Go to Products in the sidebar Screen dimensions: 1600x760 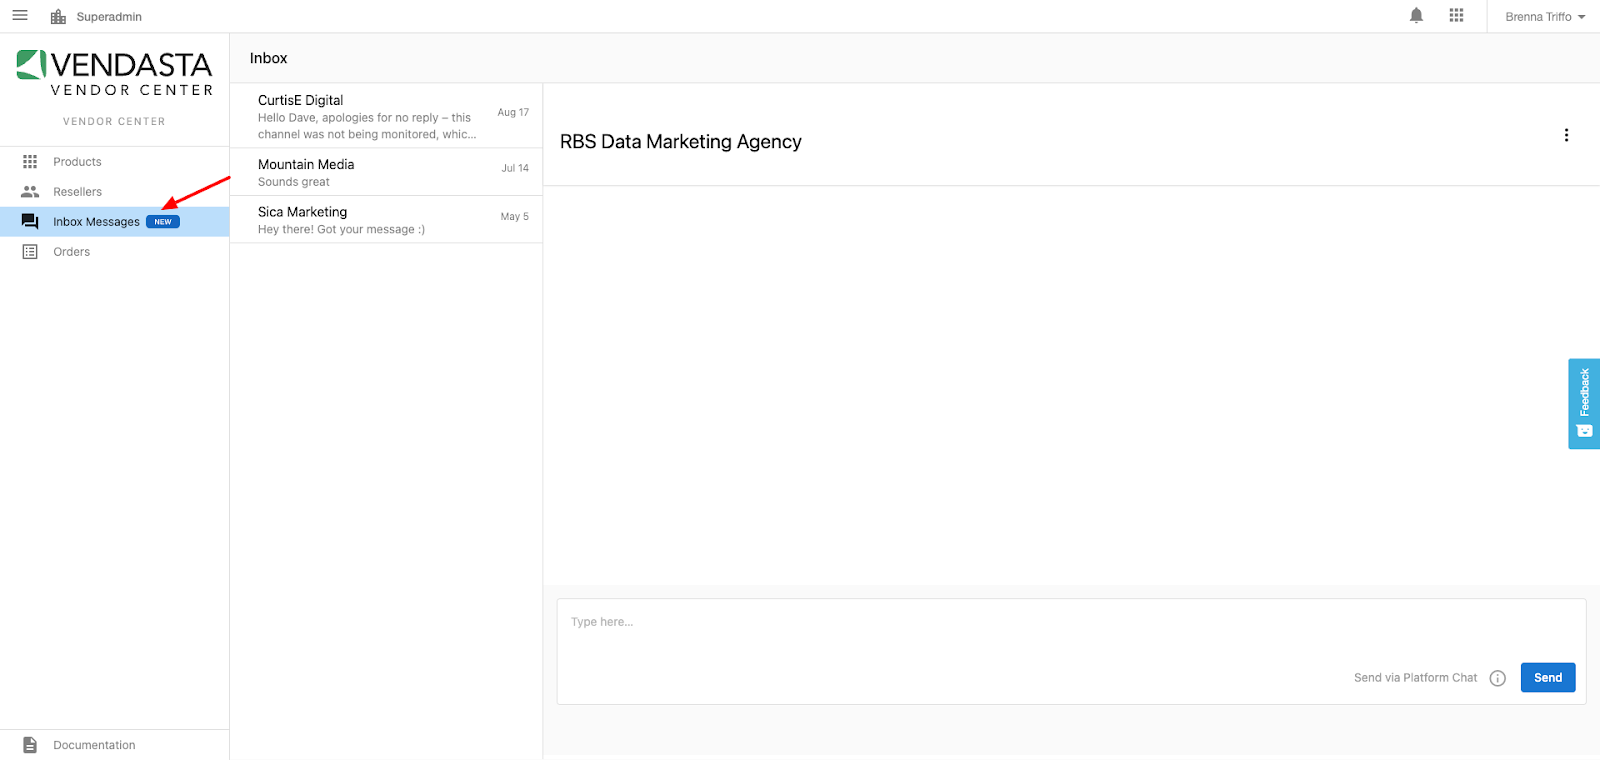point(115,162)
